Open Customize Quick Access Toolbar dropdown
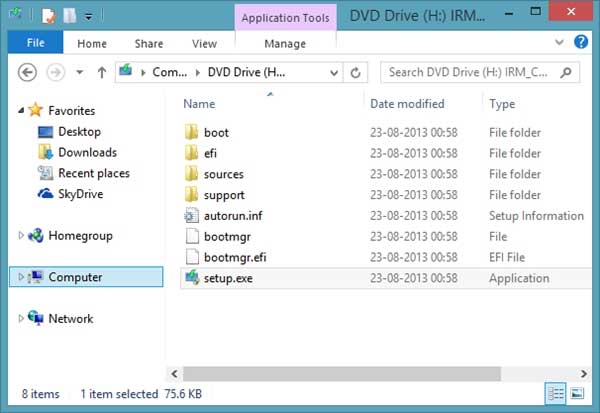This screenshot has width=600, height=413. coord(88,17)
